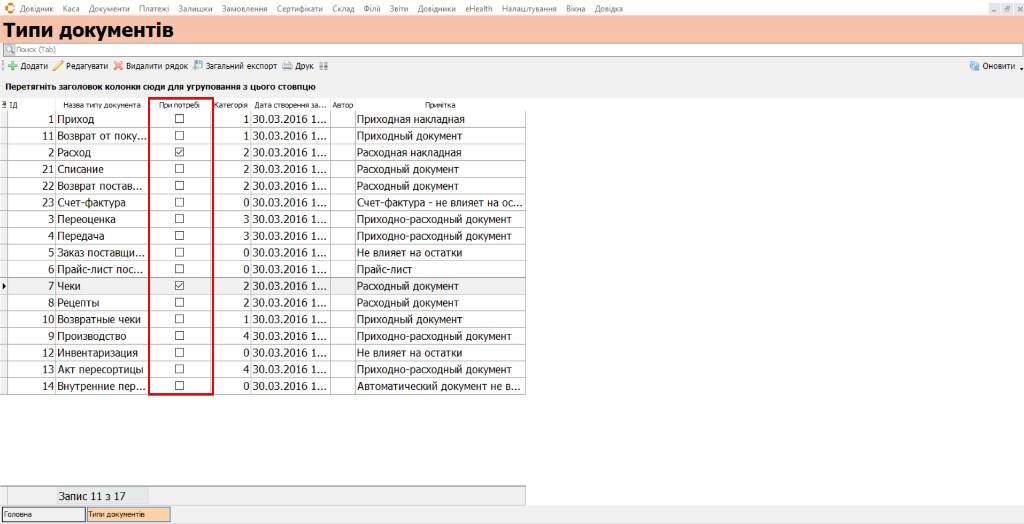Toggle При потребі checkbox for Приход
Image resolution: width=1024 pixels, height=524 pixels.
pos(180,119)
